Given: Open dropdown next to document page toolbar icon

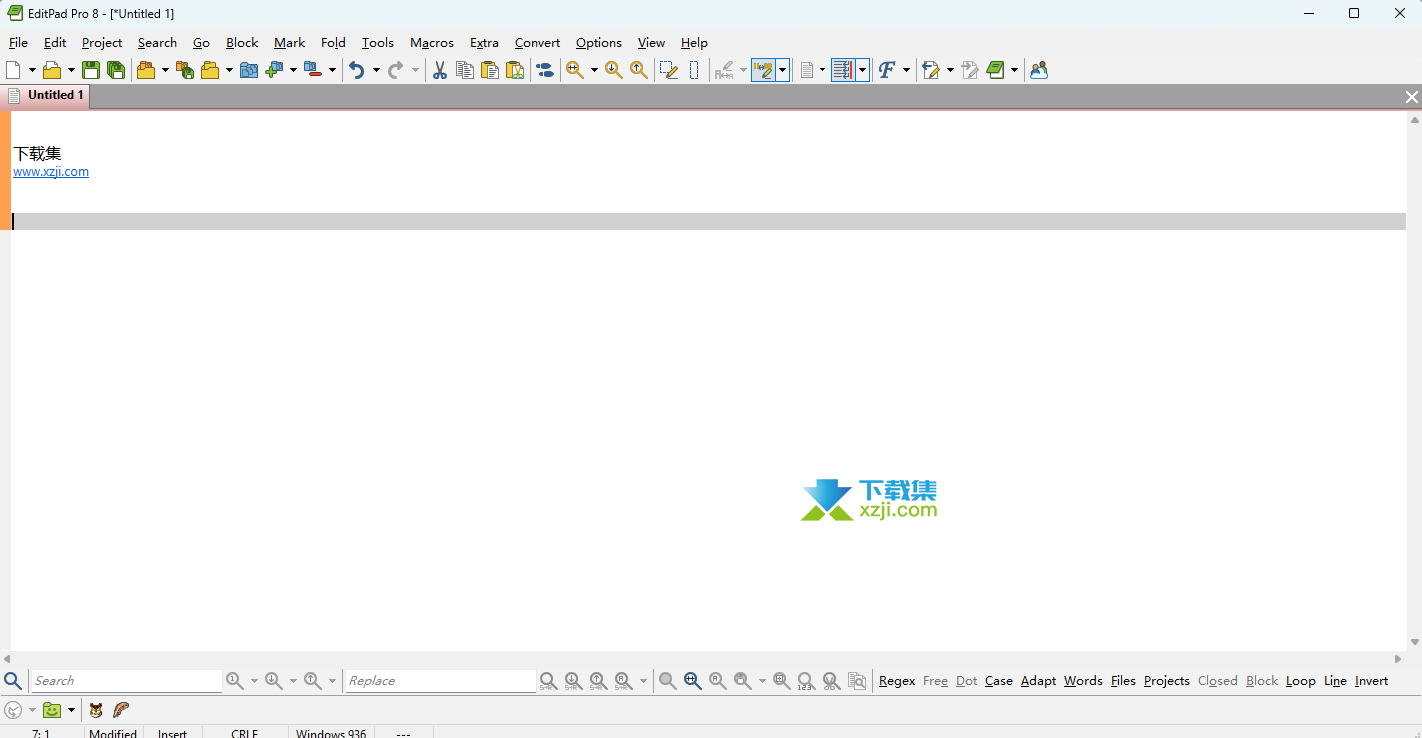Looking at the screenshot, I should 821,70.
